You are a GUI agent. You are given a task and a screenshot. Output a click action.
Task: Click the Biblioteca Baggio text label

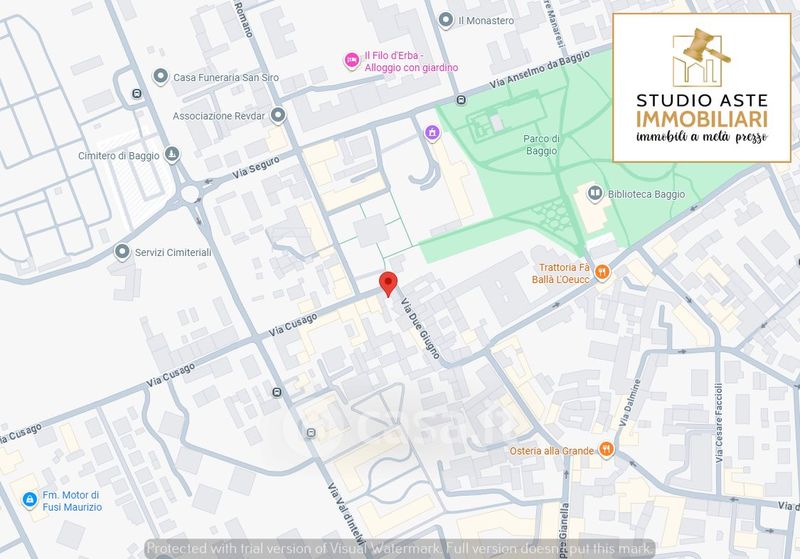click(646, 192)
